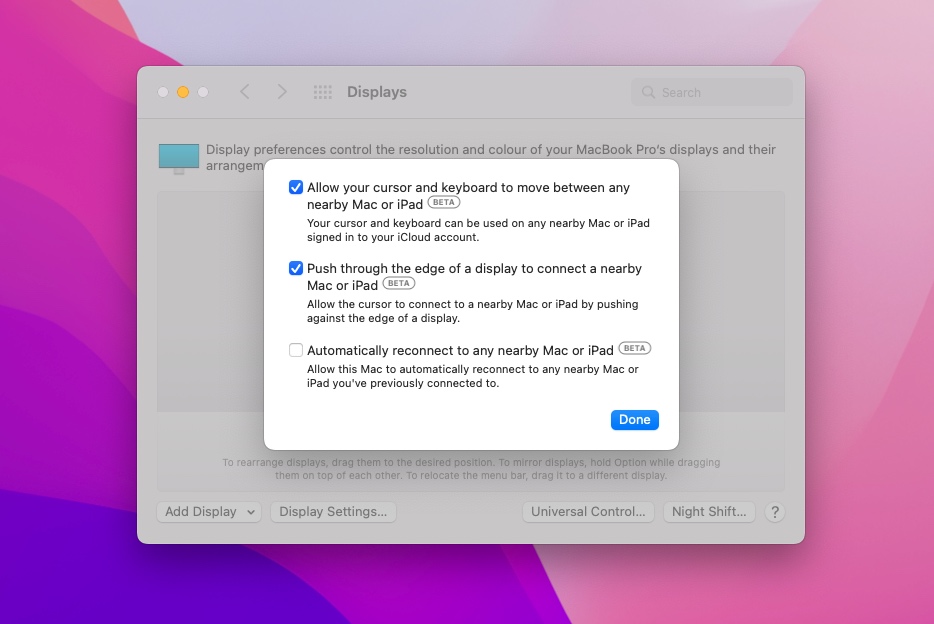Image resolution: width=934 pixels, height=624 pixels.
Task: Click the BETA badge beside Automatically reconnect
Action: (x=634, y=348)
